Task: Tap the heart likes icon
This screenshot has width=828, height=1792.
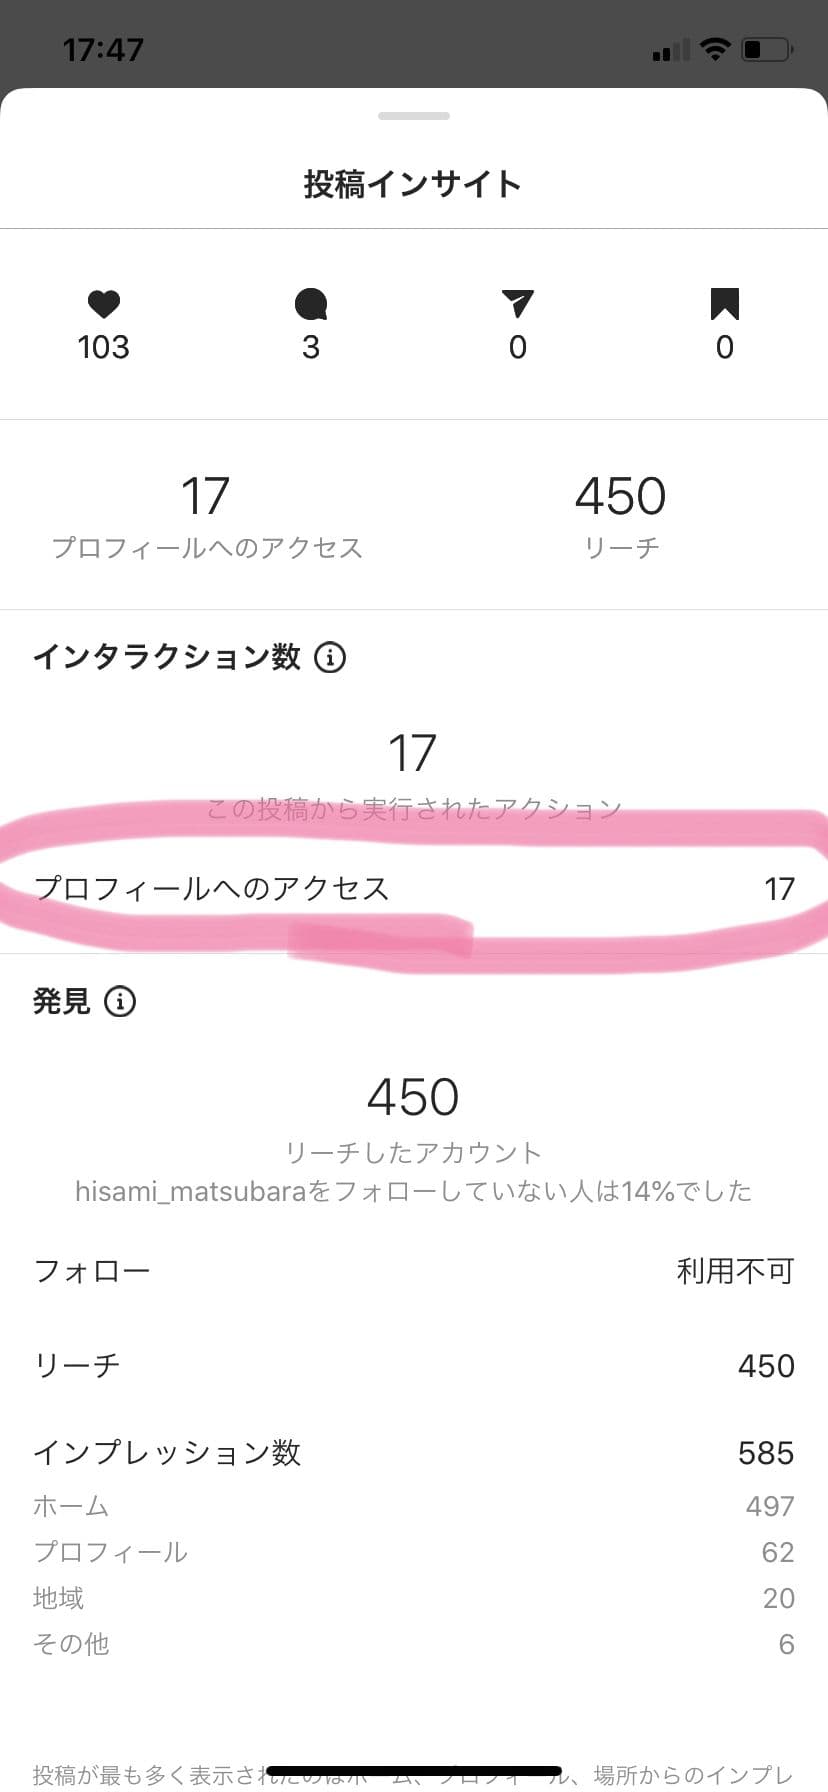Action: coord(103,303)
